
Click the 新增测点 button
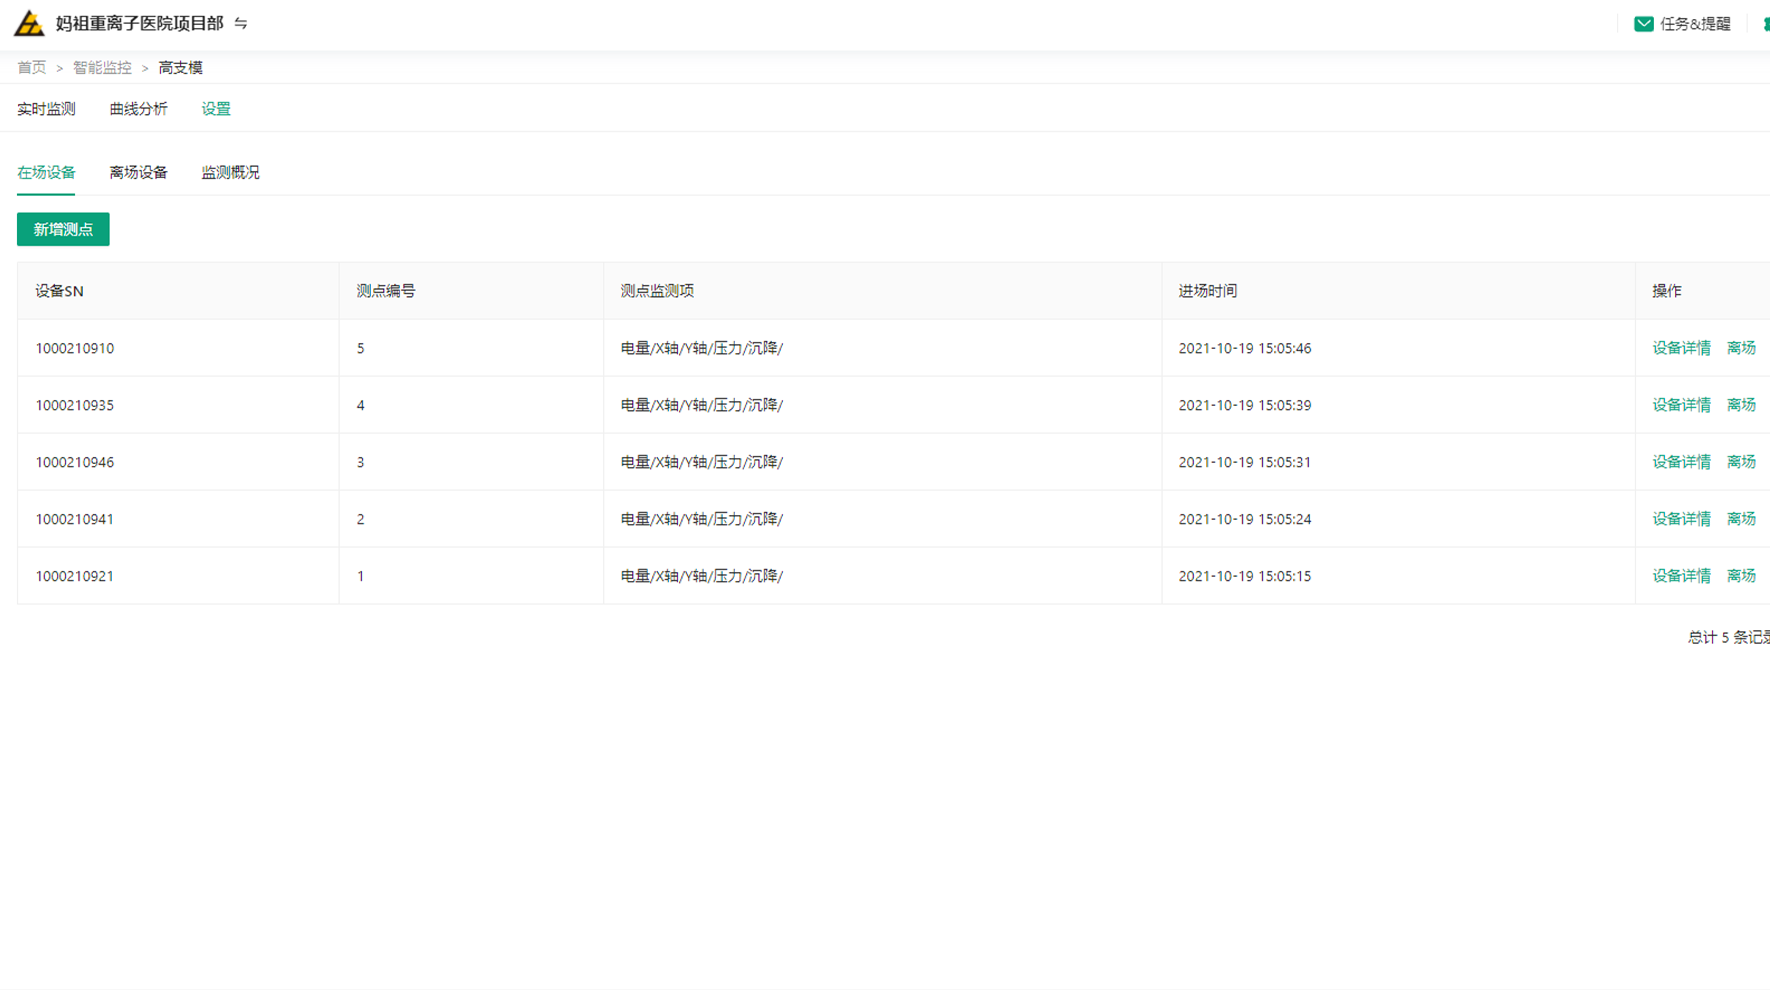63,229
